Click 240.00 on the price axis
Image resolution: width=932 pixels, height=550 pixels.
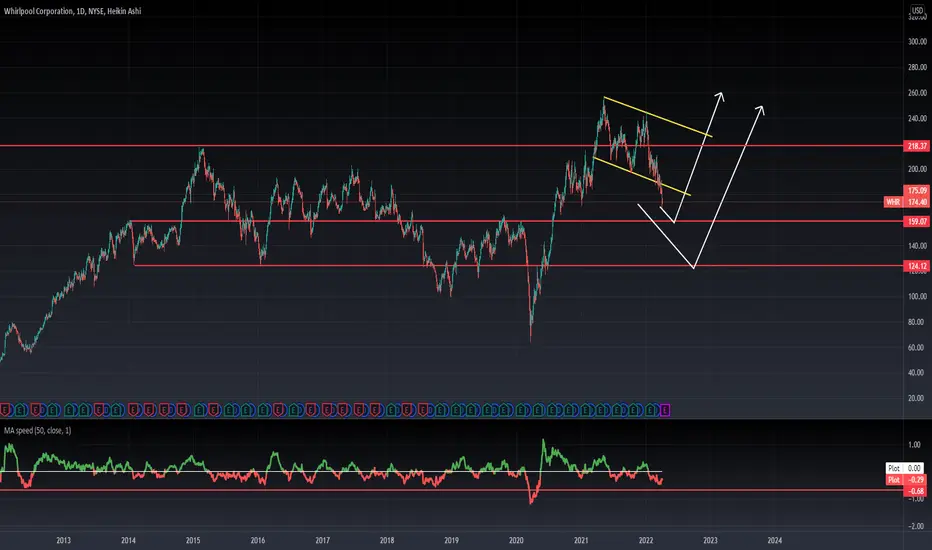pos(917,118)
